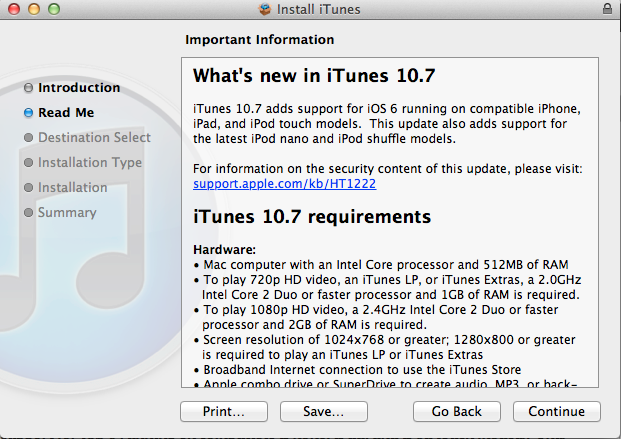This screenshot has width=621, height=439.
Task: Click the gray bullet beside Installation Type
Action: point(28,162)
